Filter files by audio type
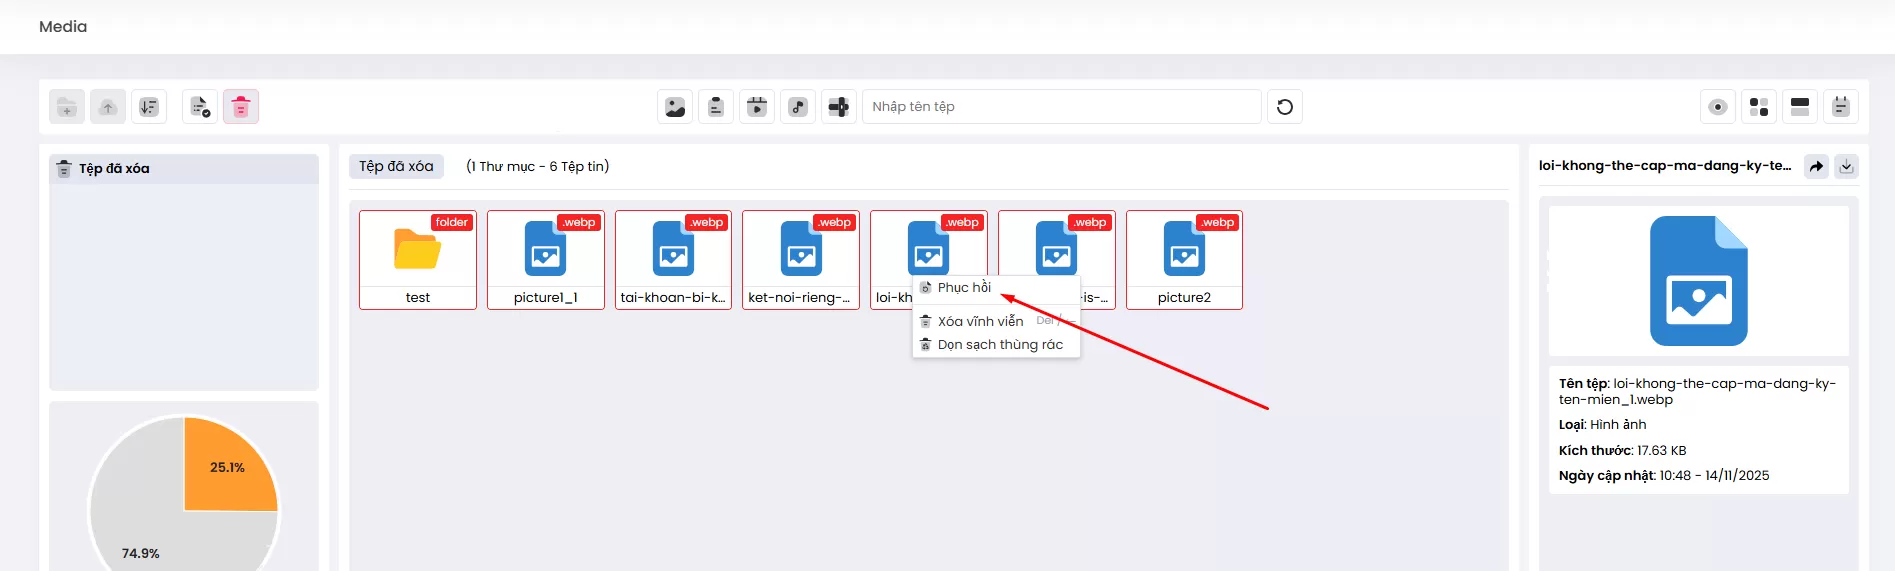 tap(798, 107)
